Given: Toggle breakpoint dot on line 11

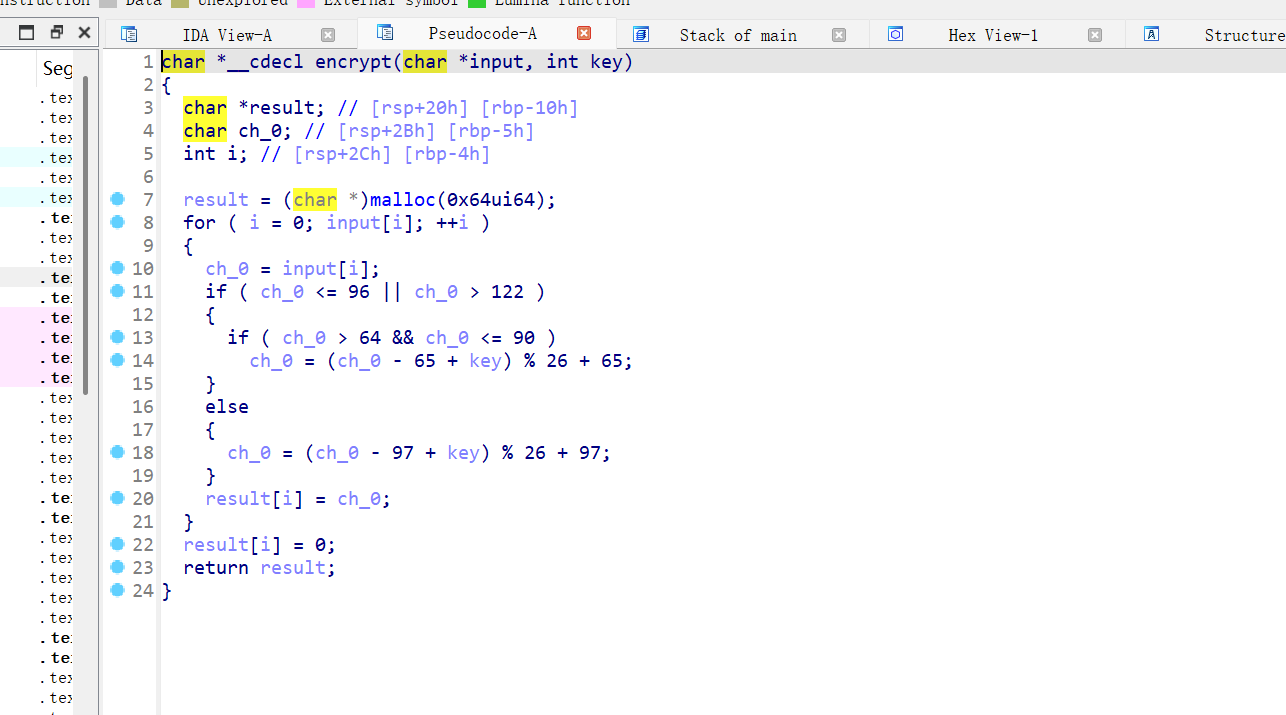Looking at the screenshot, I should tap(118, 291).
